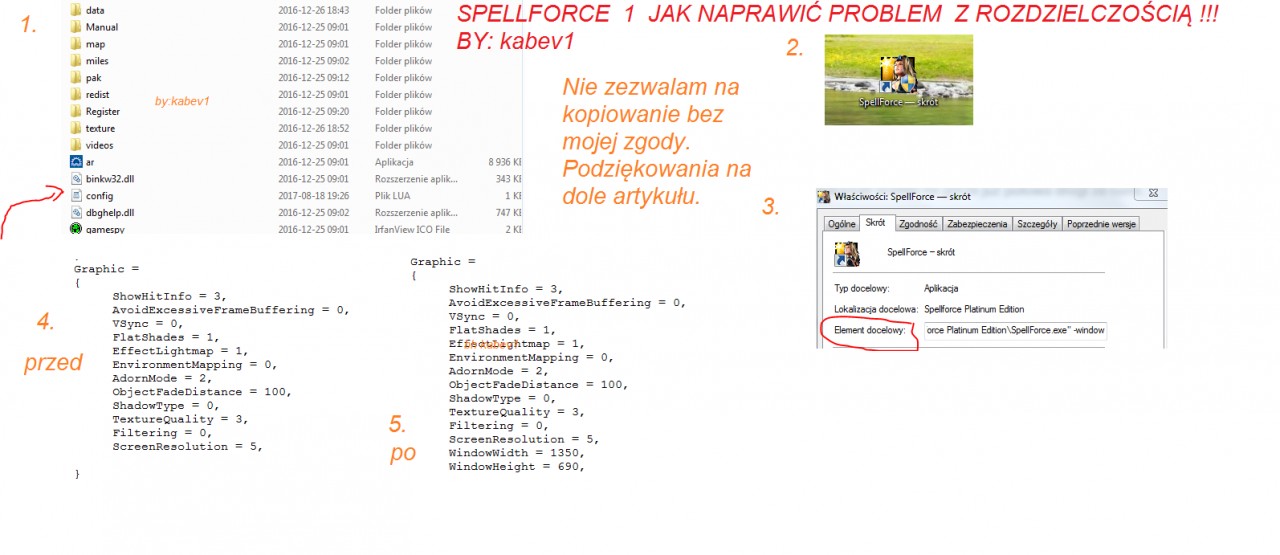Switch to the Szczegóły tab
This screenshot has width=1280, height=555.
tap(1037, 225)
